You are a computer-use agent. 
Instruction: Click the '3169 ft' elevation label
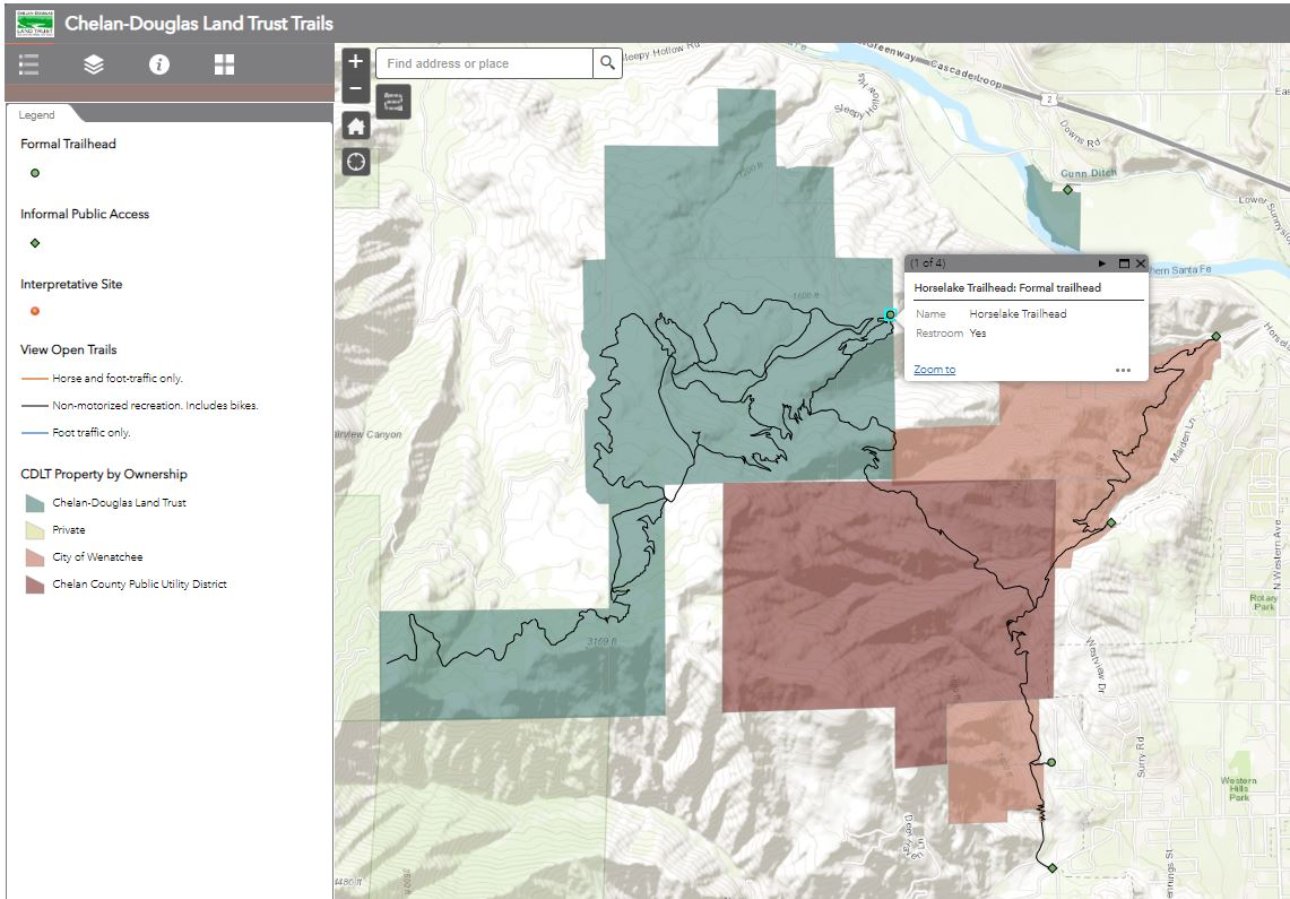(604, 641)
